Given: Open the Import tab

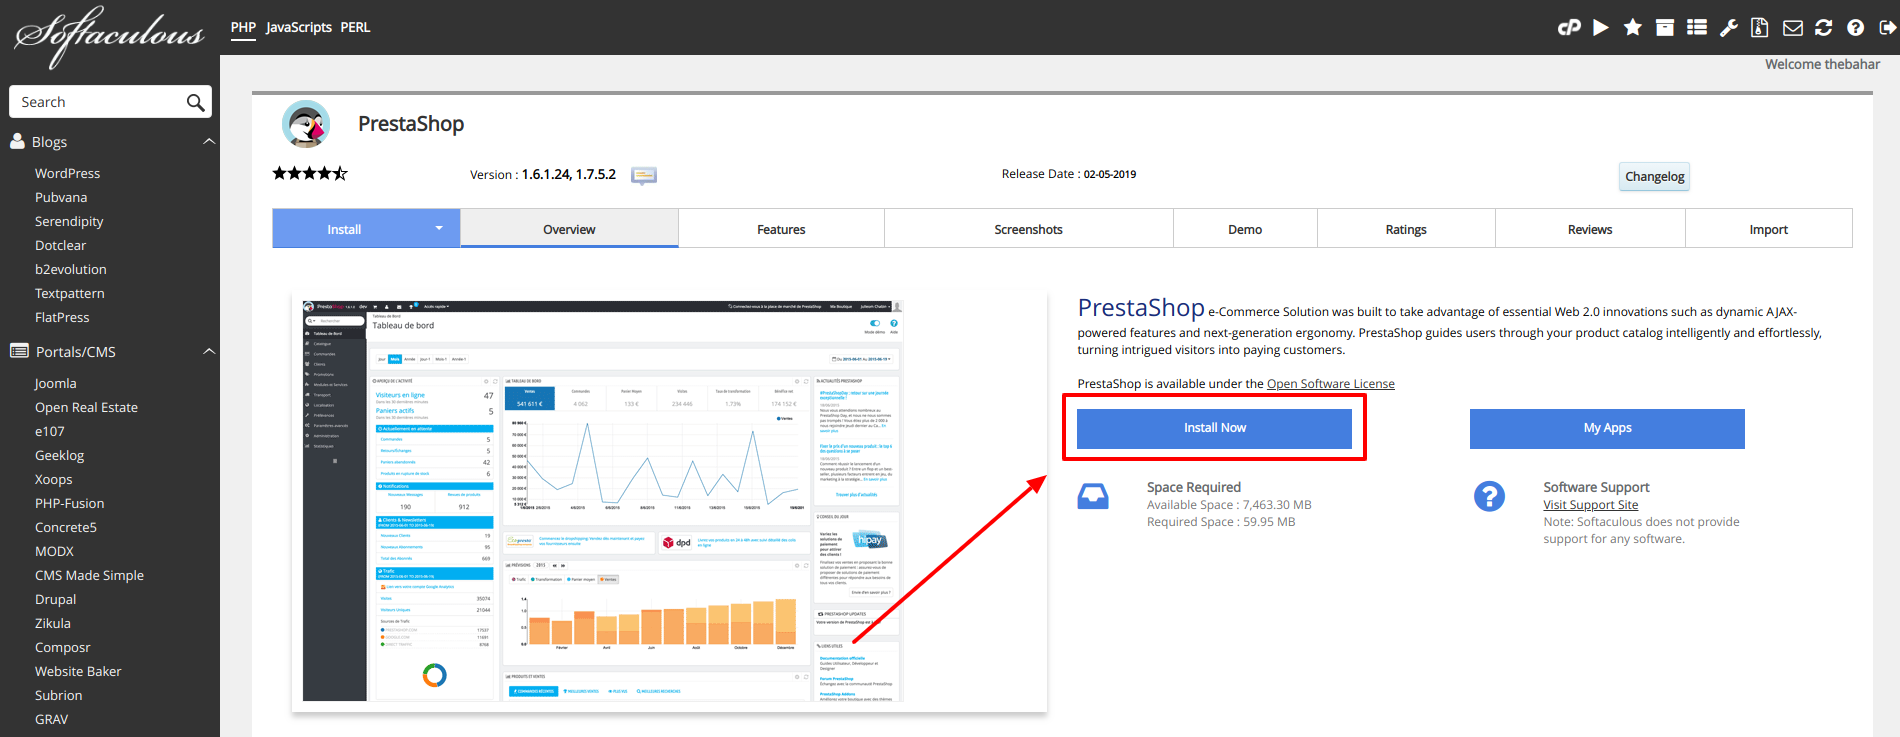Looking at the screenshot, I should point(1768,229).
